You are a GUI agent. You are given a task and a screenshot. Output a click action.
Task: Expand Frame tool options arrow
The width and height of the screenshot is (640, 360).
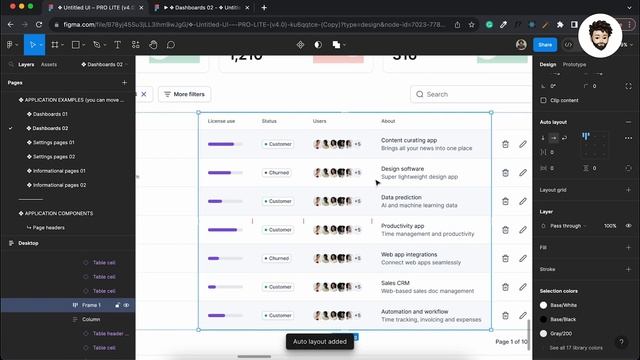tap(62, 45)
